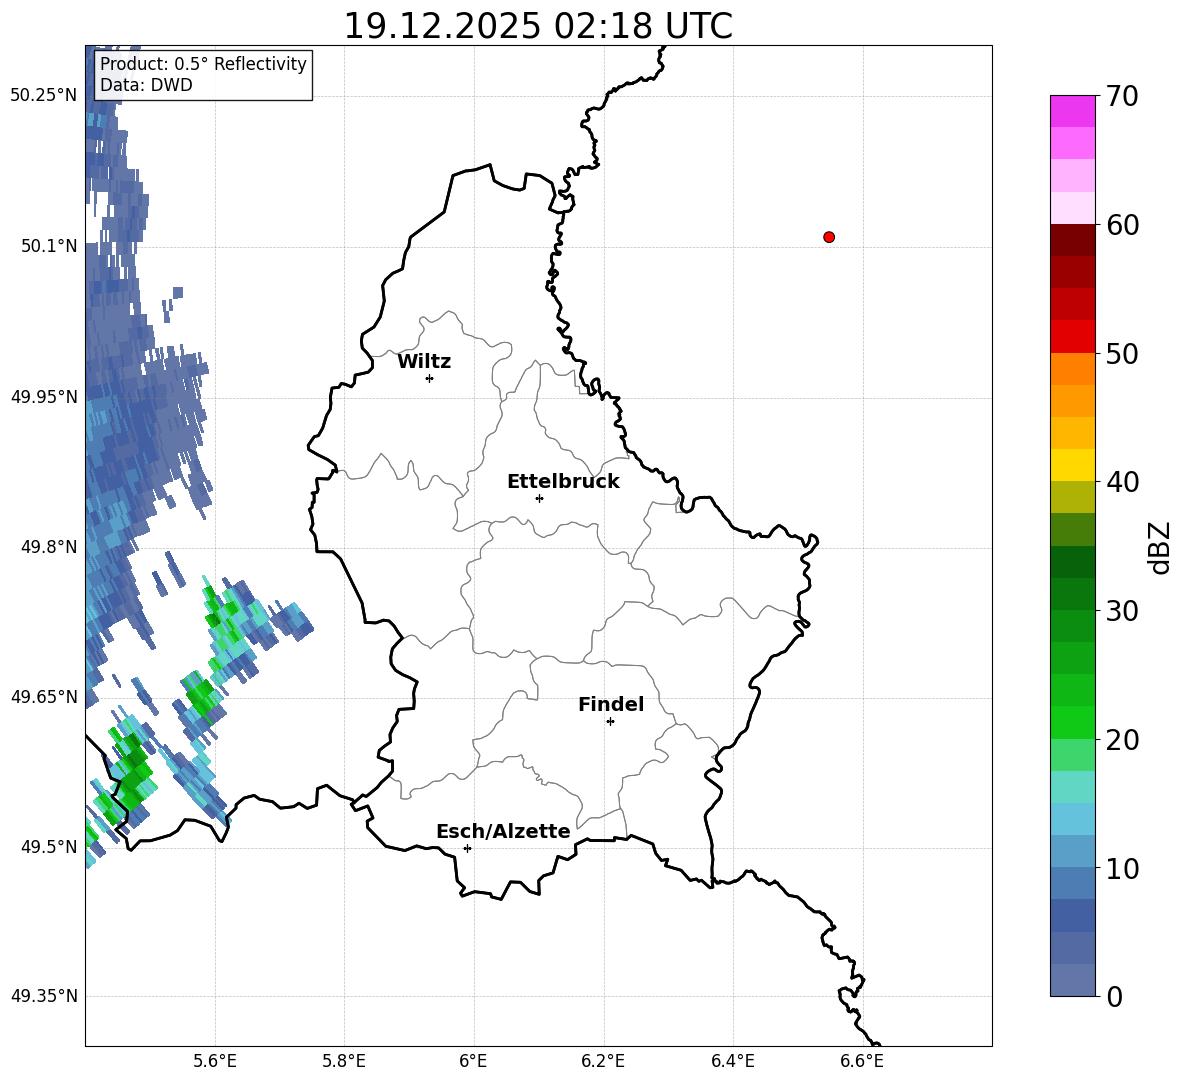Click the Data: DWD text
This screenshot has width=1184, height=1081.
(x=146, y=85)
